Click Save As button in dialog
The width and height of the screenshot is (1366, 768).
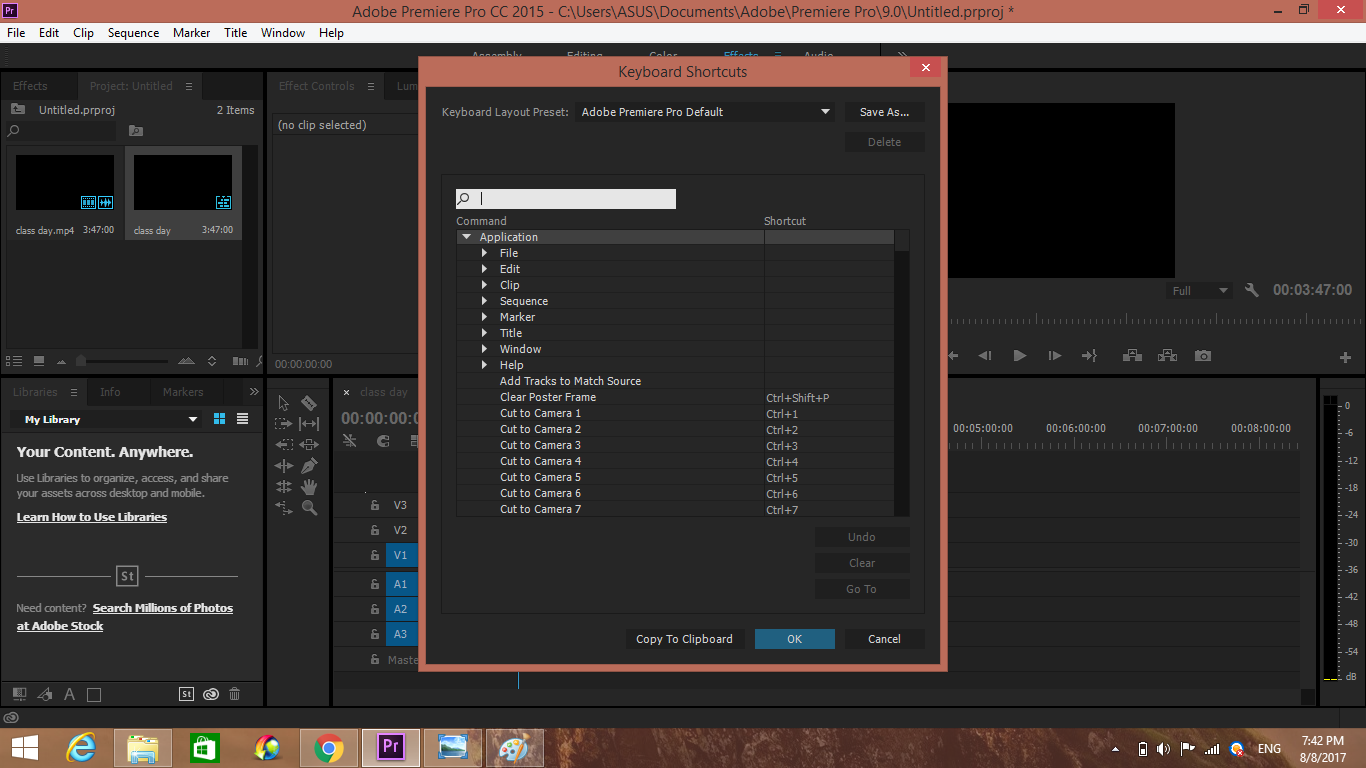[x=885, y=112]
